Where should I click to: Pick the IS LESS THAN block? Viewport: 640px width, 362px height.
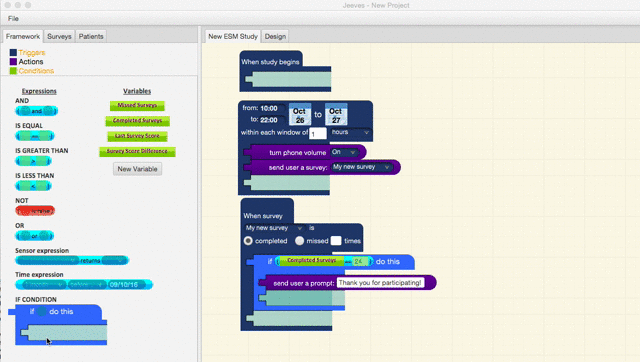click(33, 186)
